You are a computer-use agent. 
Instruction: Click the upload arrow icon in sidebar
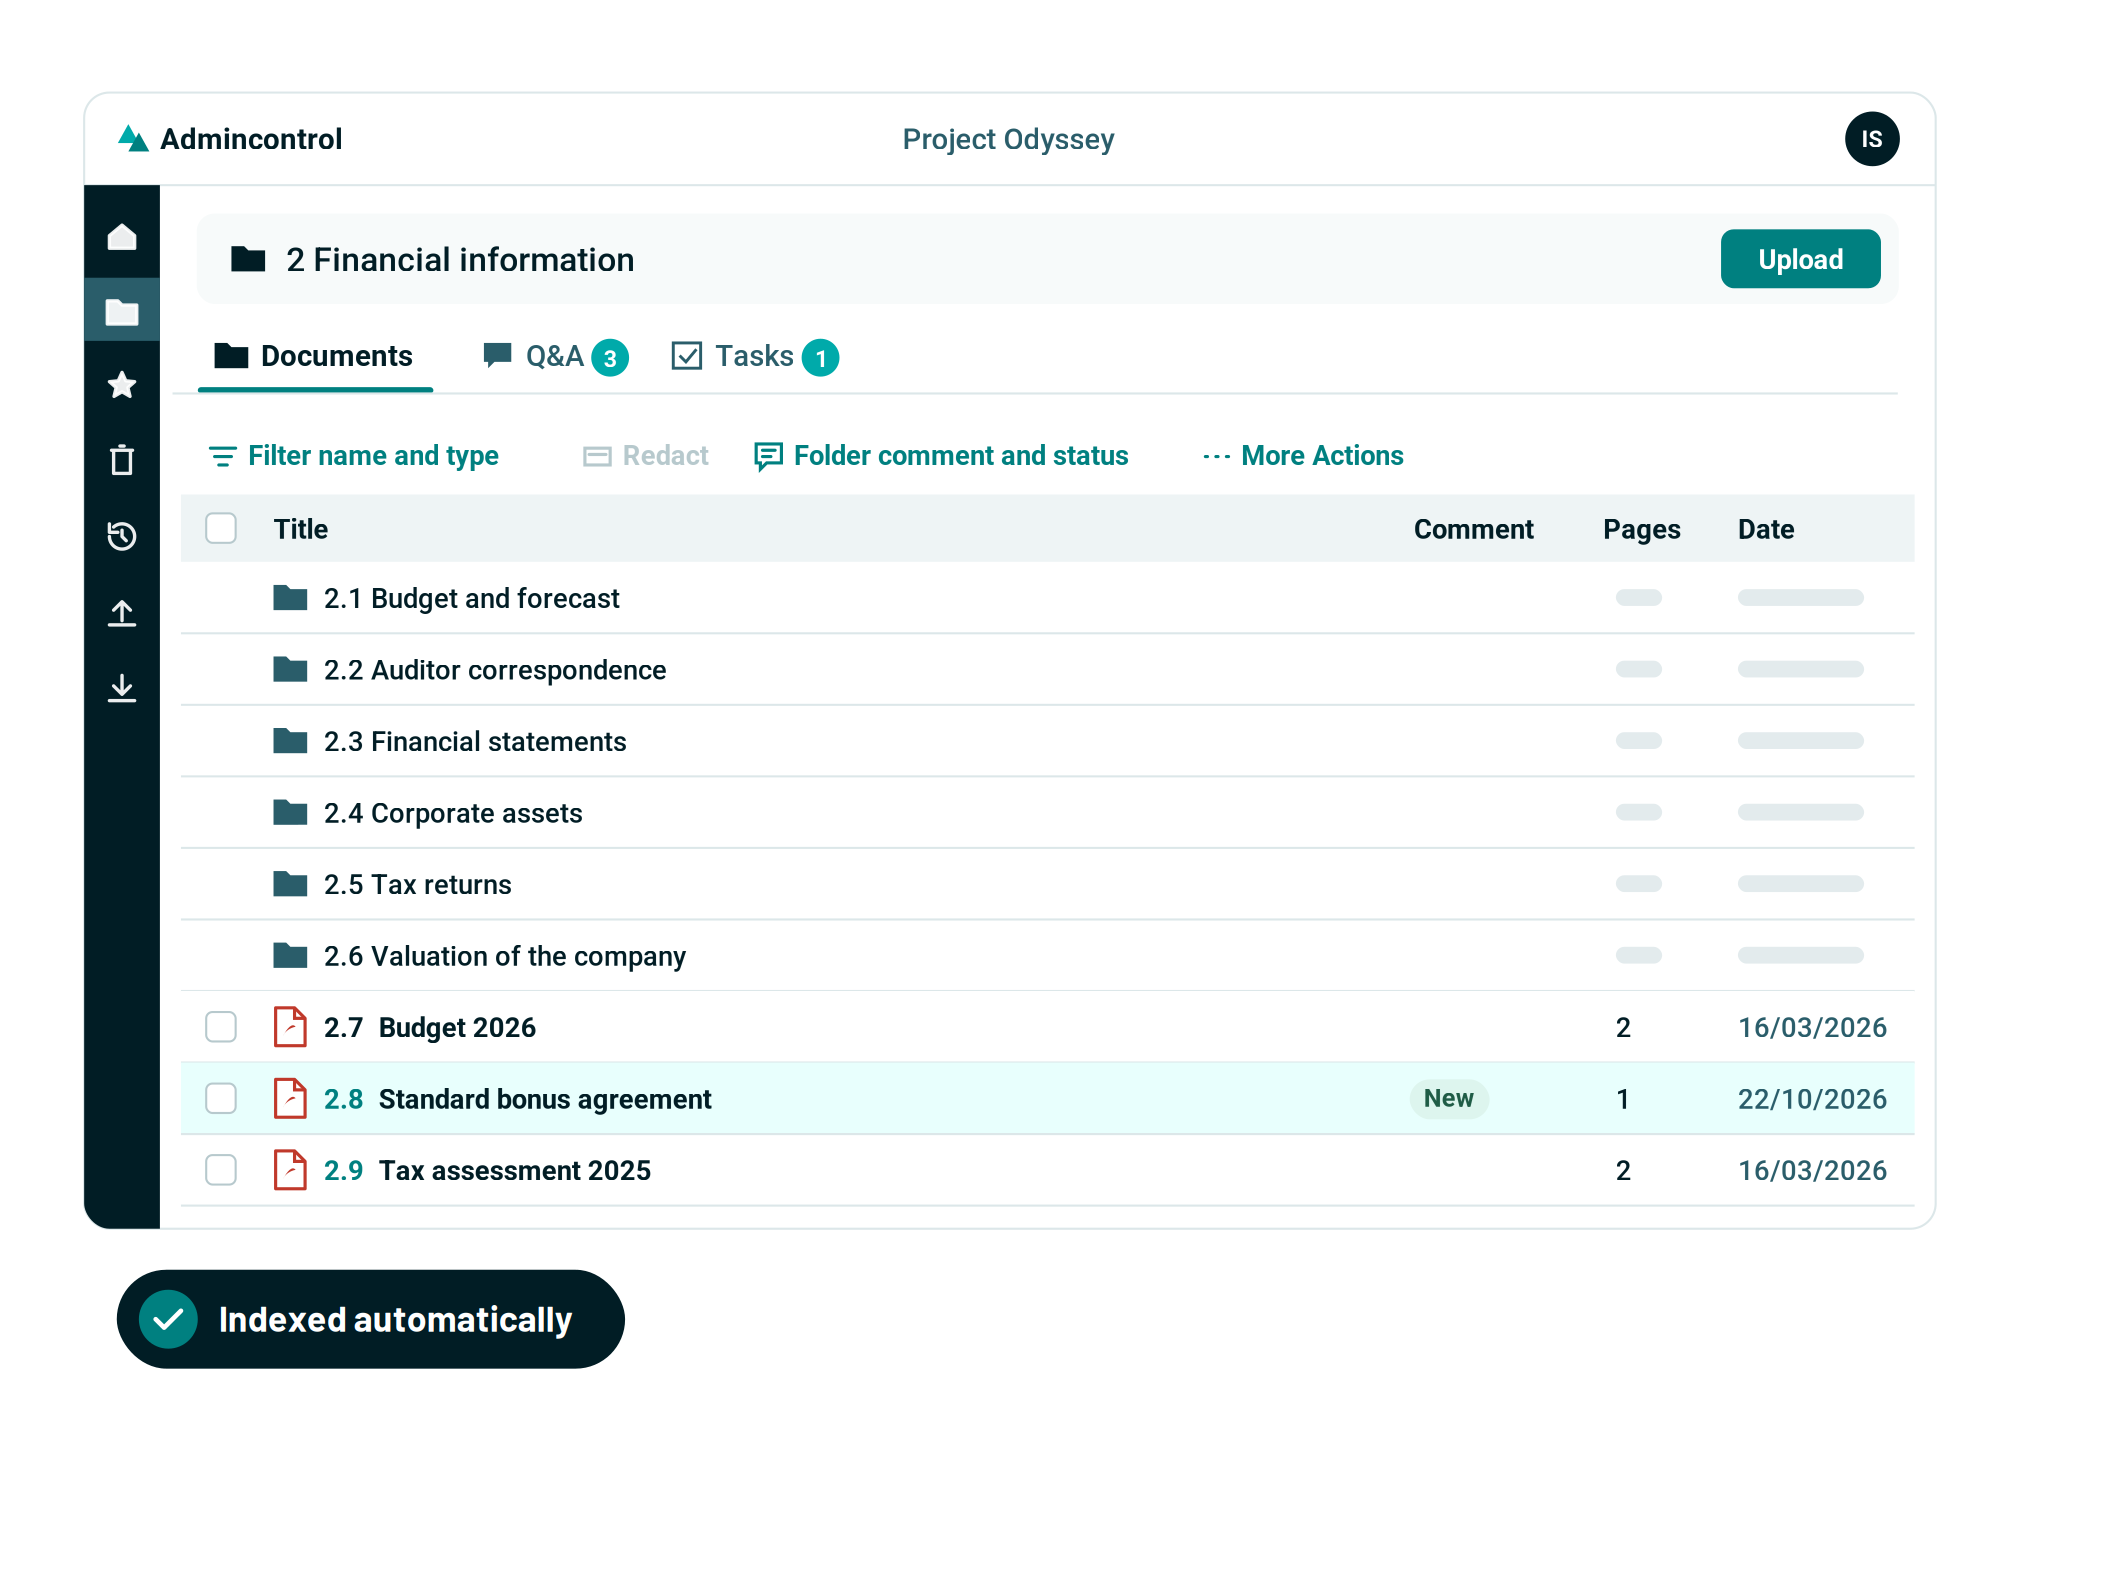122,612
